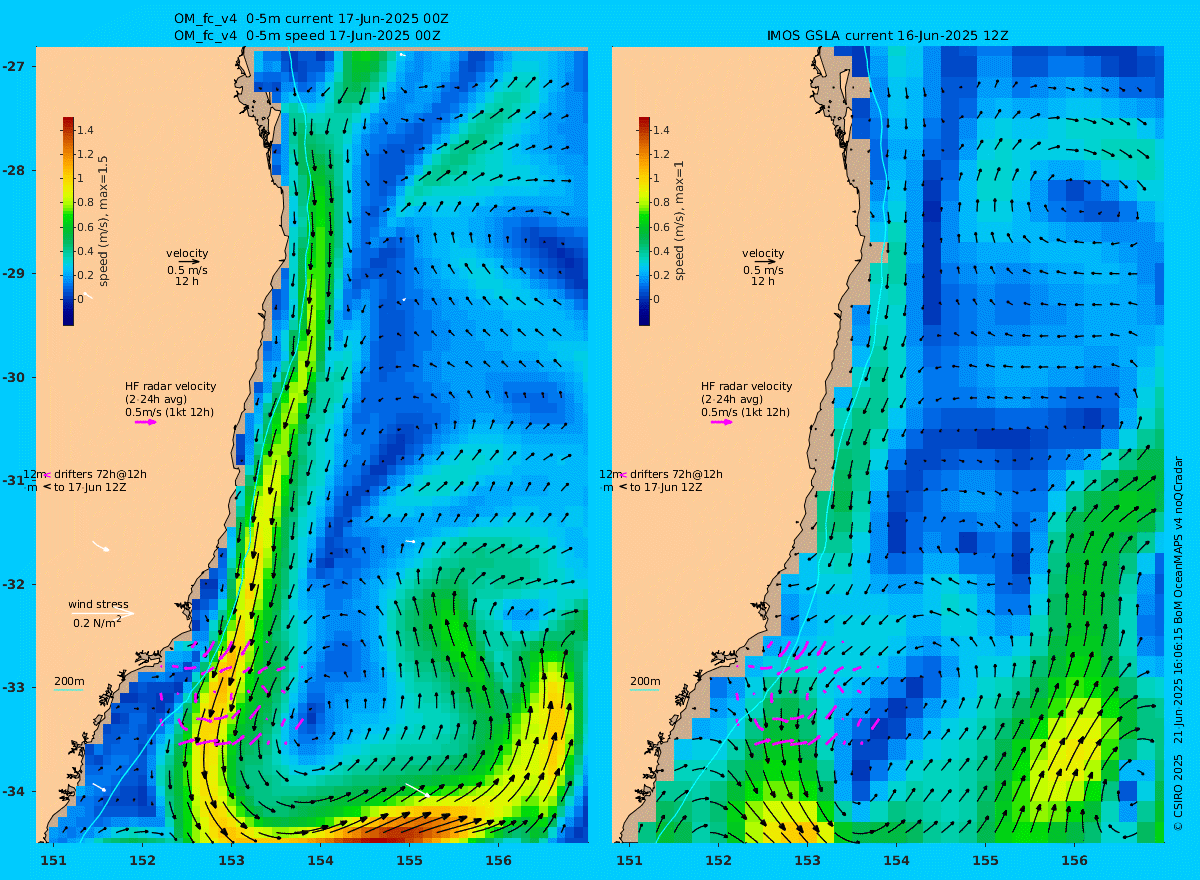This screenshot has height=880, width=1200.
Task: Click the right map speed color bar
Action: coord(644,221)
